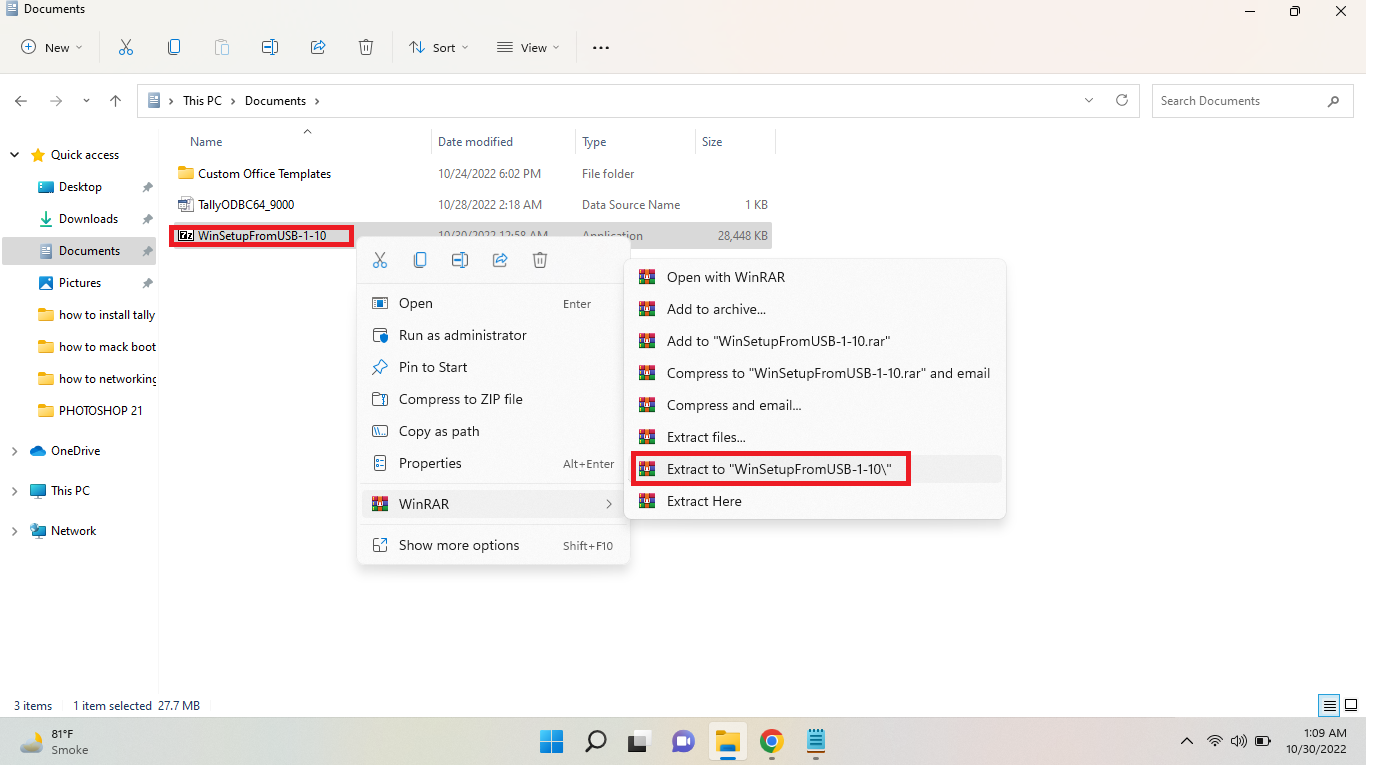Switch to the large thumbnails view icon
Image resolution: width=1376 pixels, height=775 pixels.
click(1351, 706)
